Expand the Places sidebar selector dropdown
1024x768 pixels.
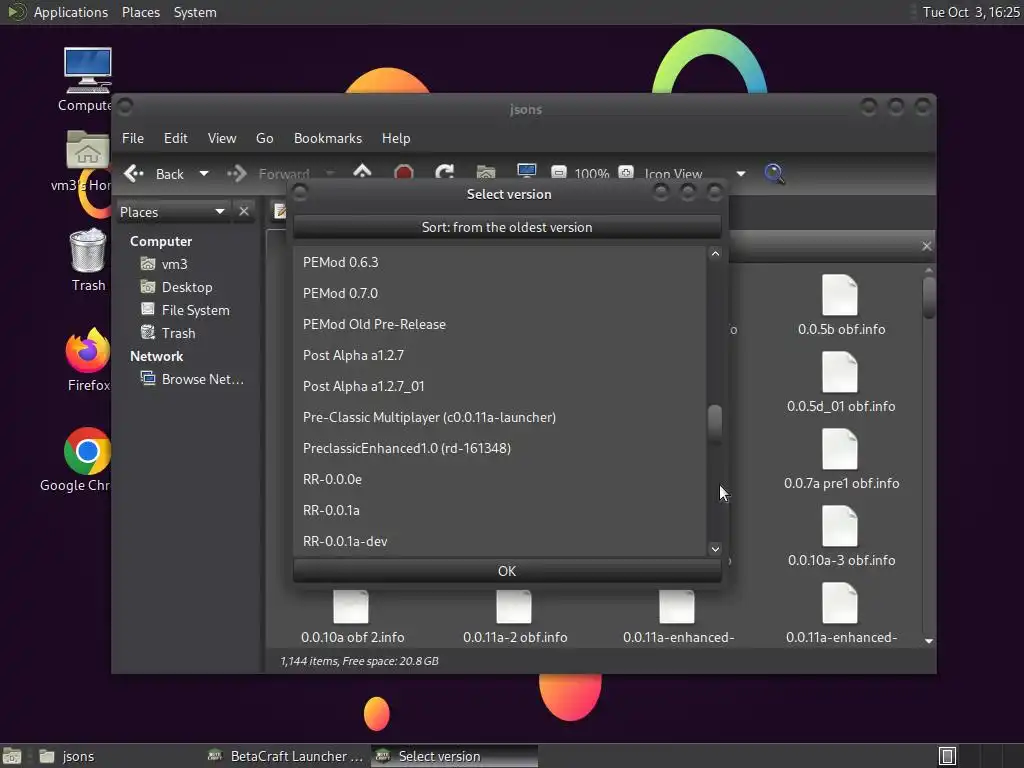(x=172, y=212)
